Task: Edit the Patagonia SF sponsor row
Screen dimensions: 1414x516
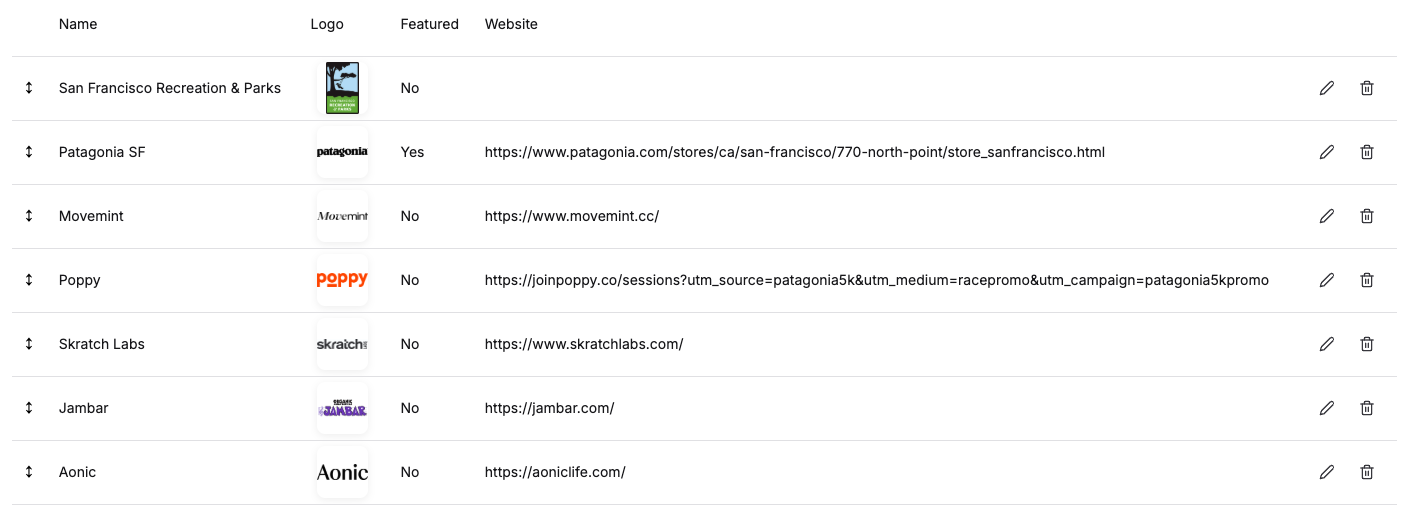Action: tap(1327, 152)
